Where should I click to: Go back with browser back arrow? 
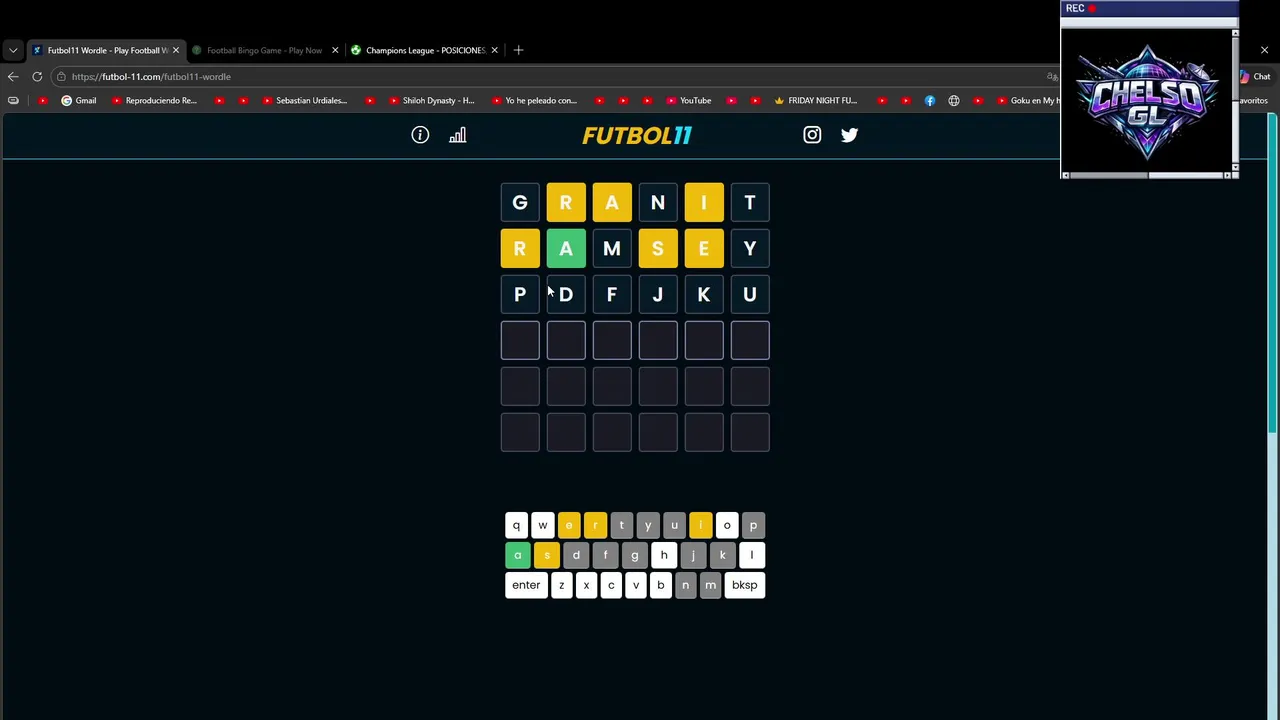[13, 76]
